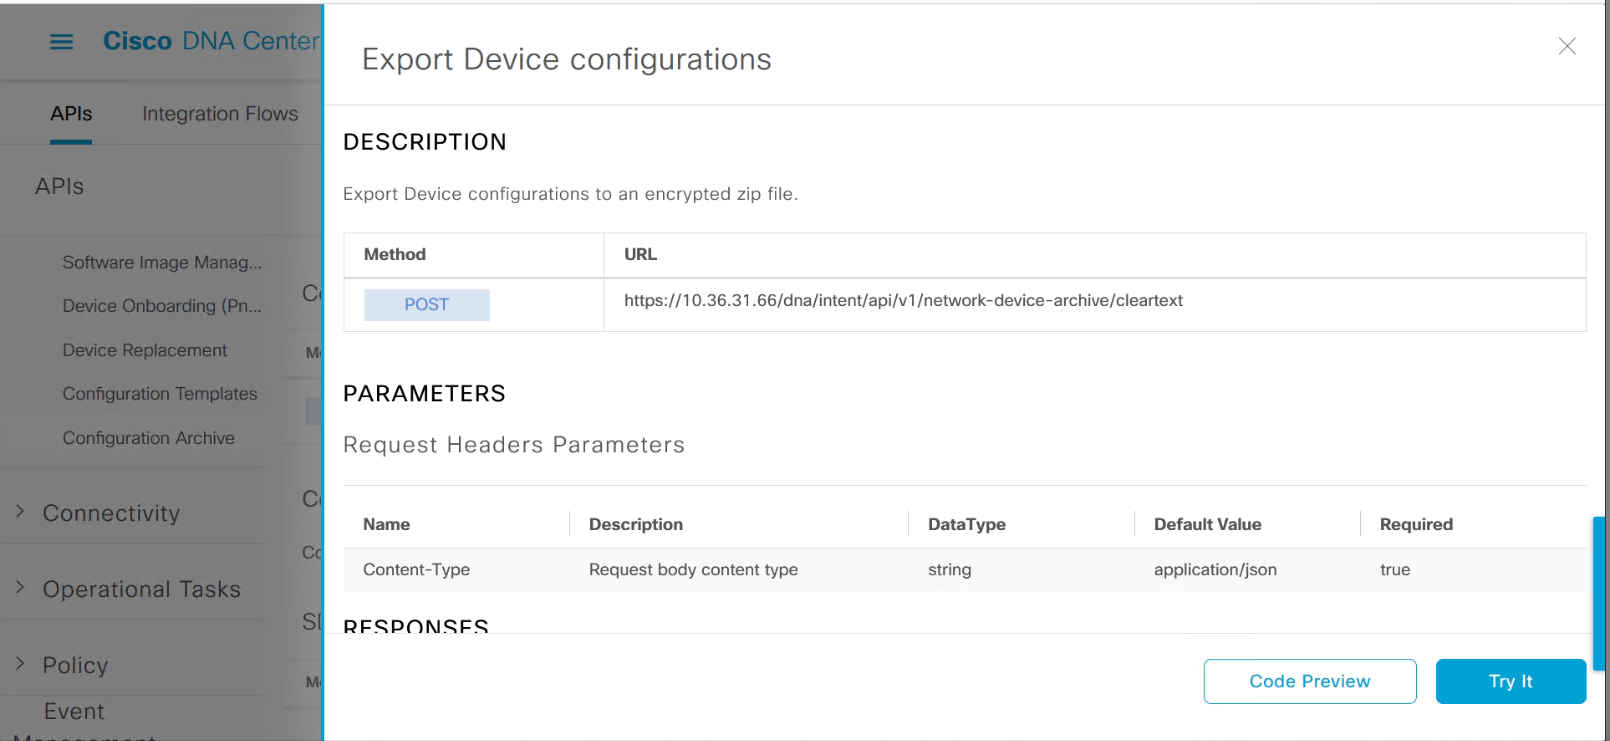
Task: Select Device Replacement in sidebar
Action: click(145, 350)
